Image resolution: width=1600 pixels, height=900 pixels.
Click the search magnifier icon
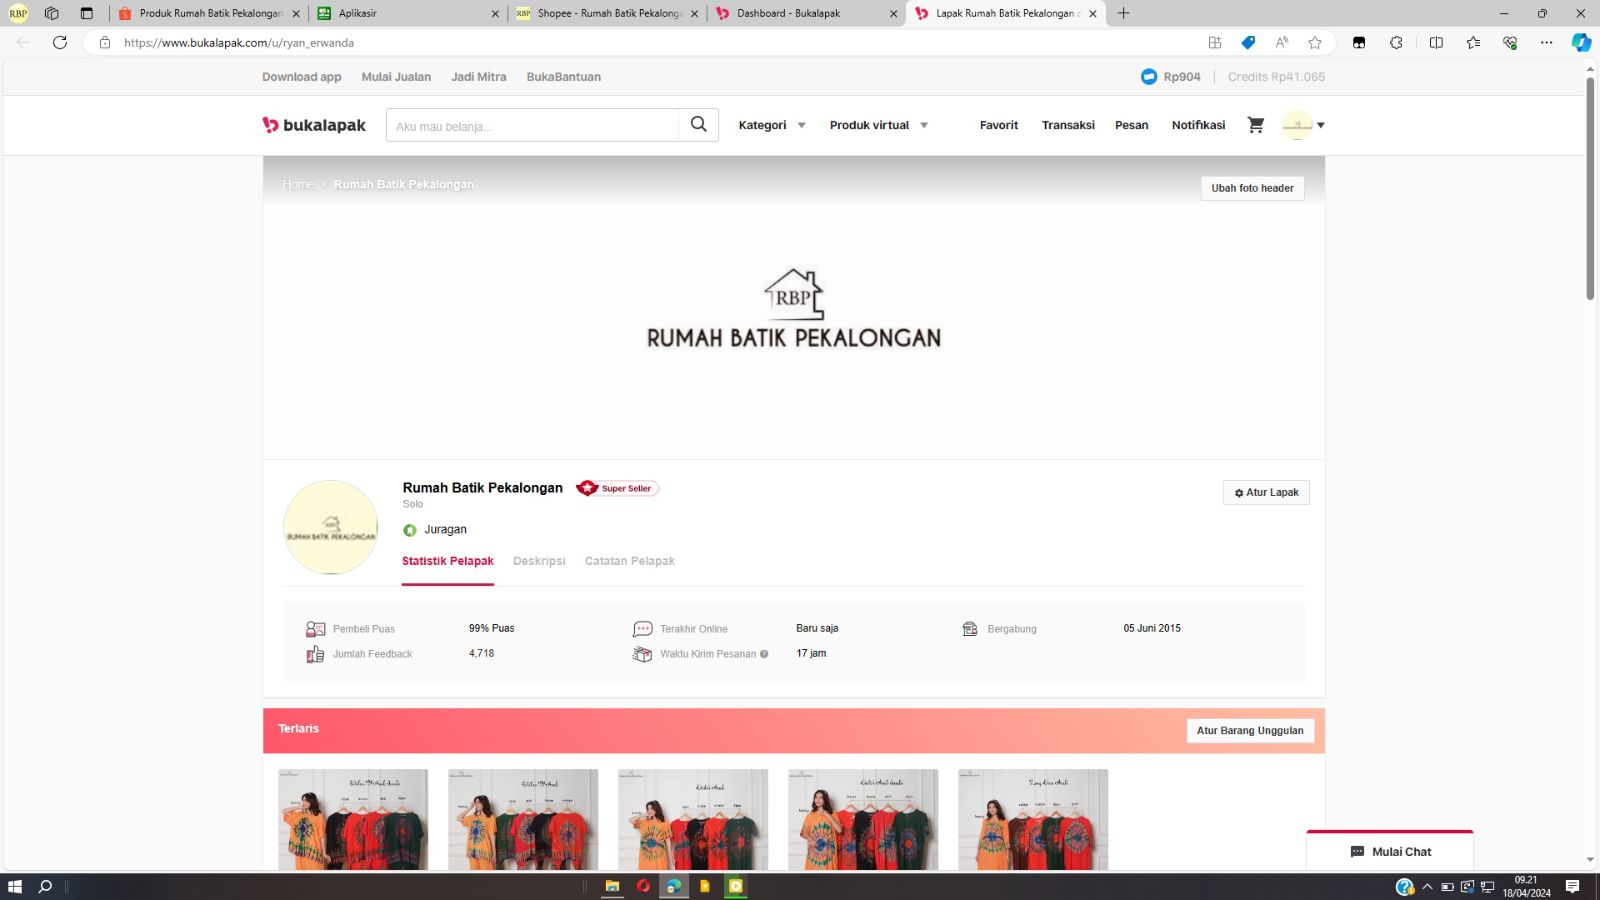coord(698,125)
